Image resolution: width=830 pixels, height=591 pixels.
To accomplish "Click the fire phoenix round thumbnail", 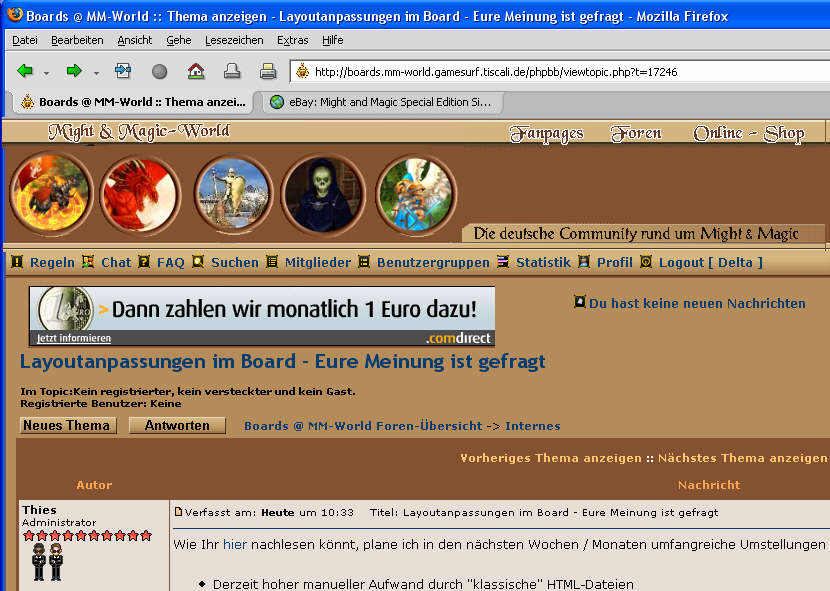I will (51, 194).
